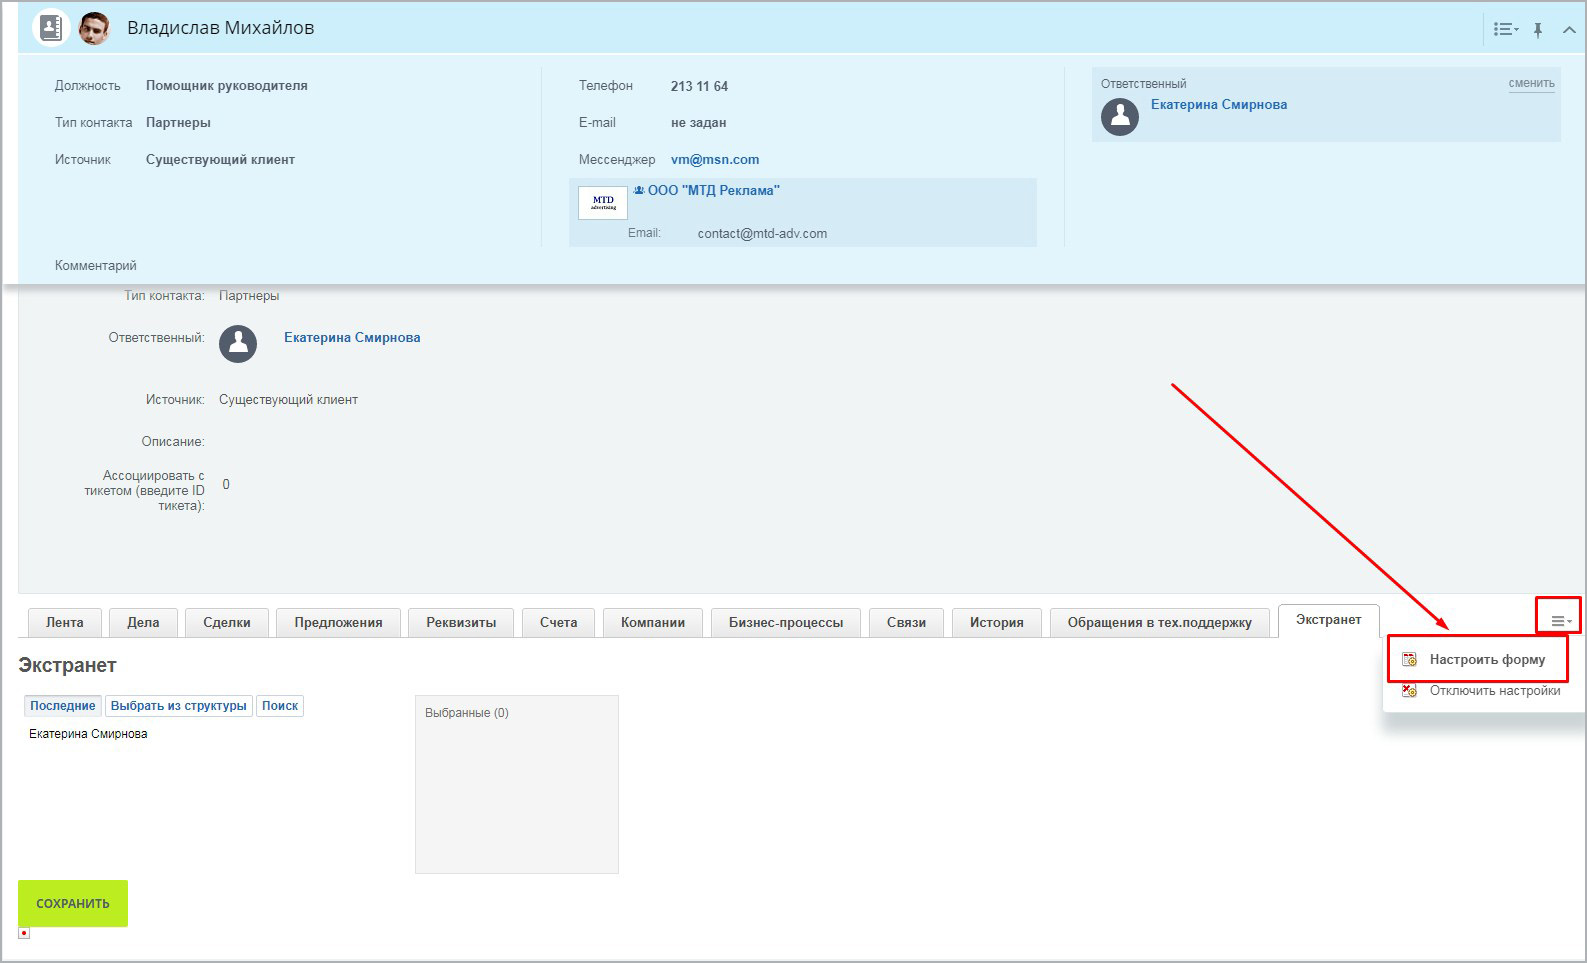Open the ООО "МТД Реклама" company link
Screen dimensions: 1587x963
713,190
